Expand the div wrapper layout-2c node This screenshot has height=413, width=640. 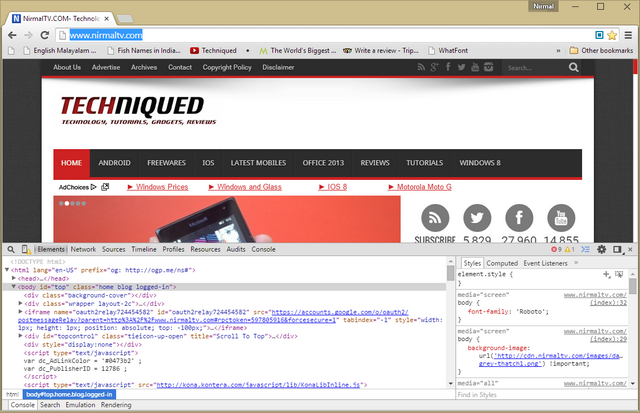click(20, 303)
